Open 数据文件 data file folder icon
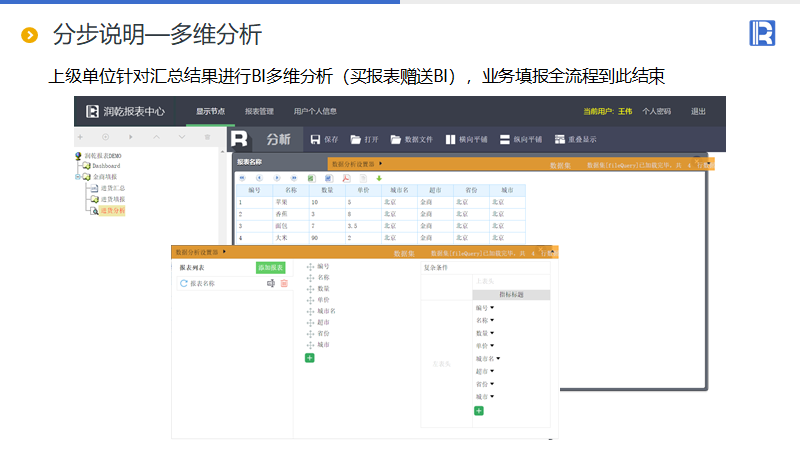Screen dimensions: 800x450 pyautogui.click(x=395, y=139)
